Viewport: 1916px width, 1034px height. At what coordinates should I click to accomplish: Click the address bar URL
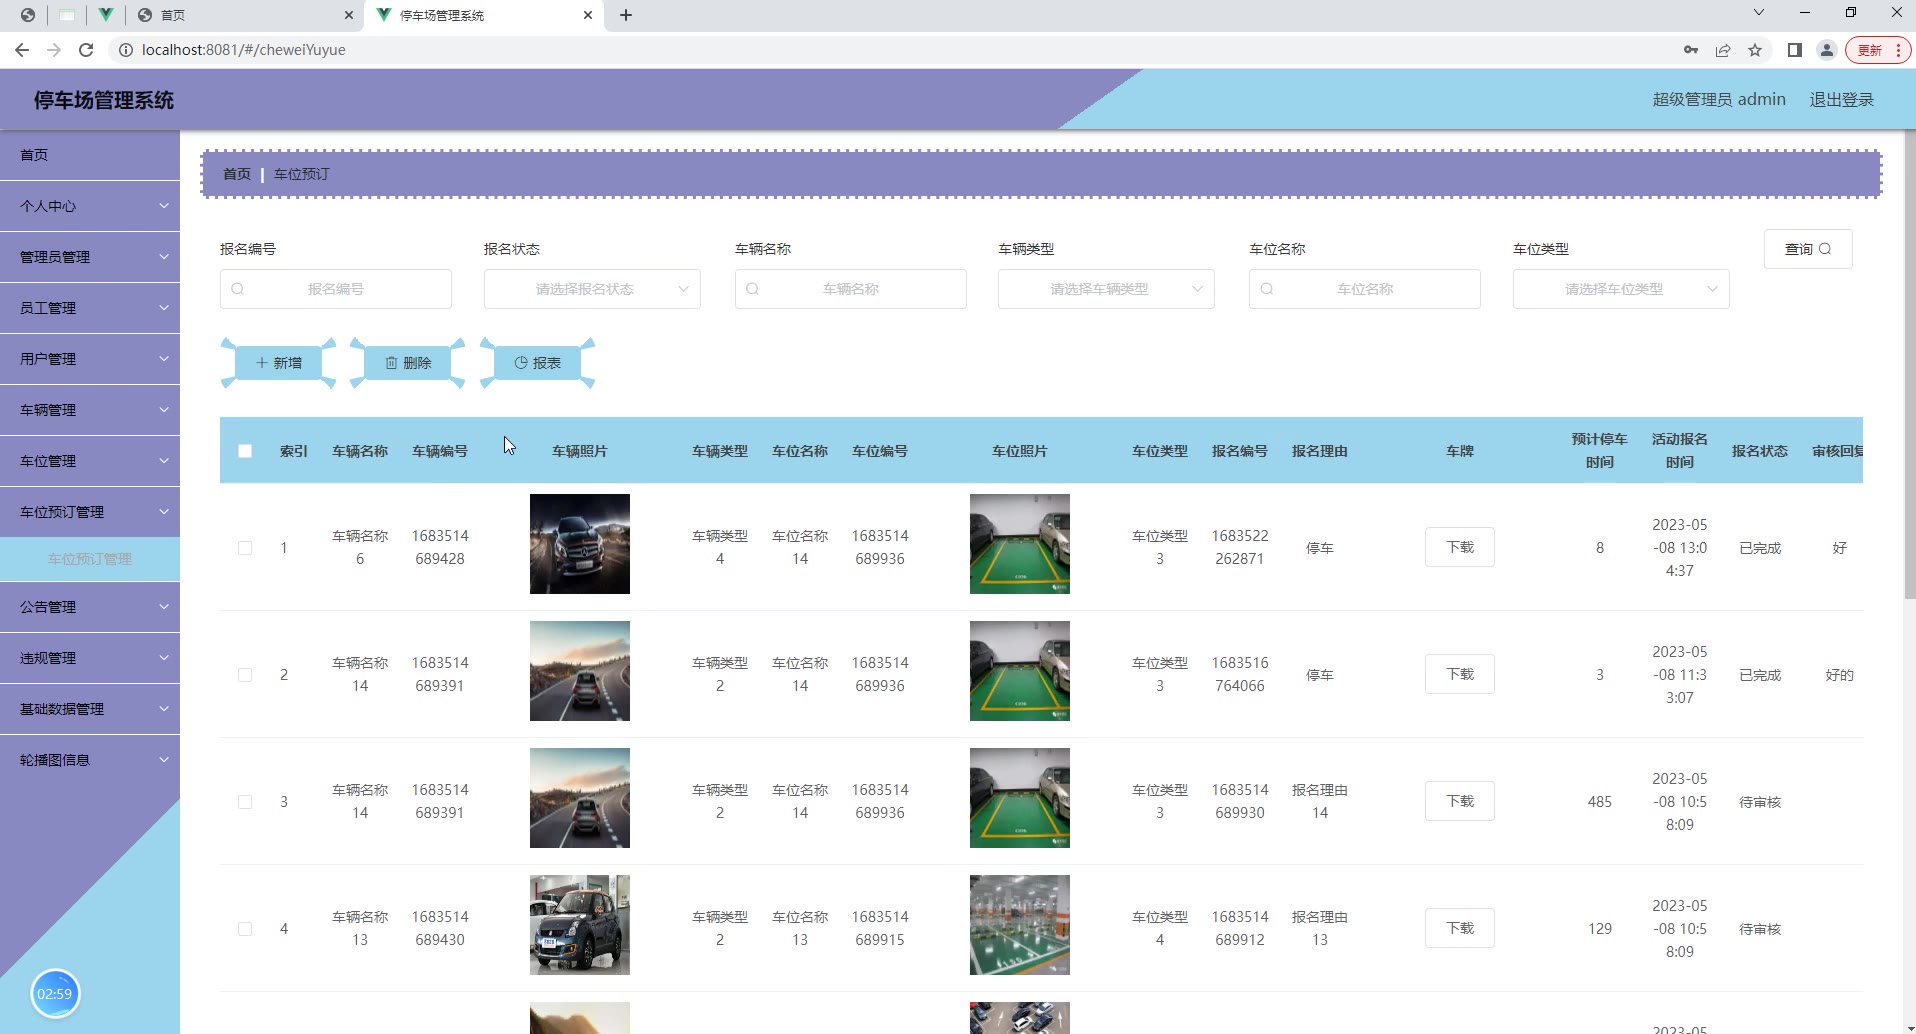pyautogui.click(x=244, y=50)
